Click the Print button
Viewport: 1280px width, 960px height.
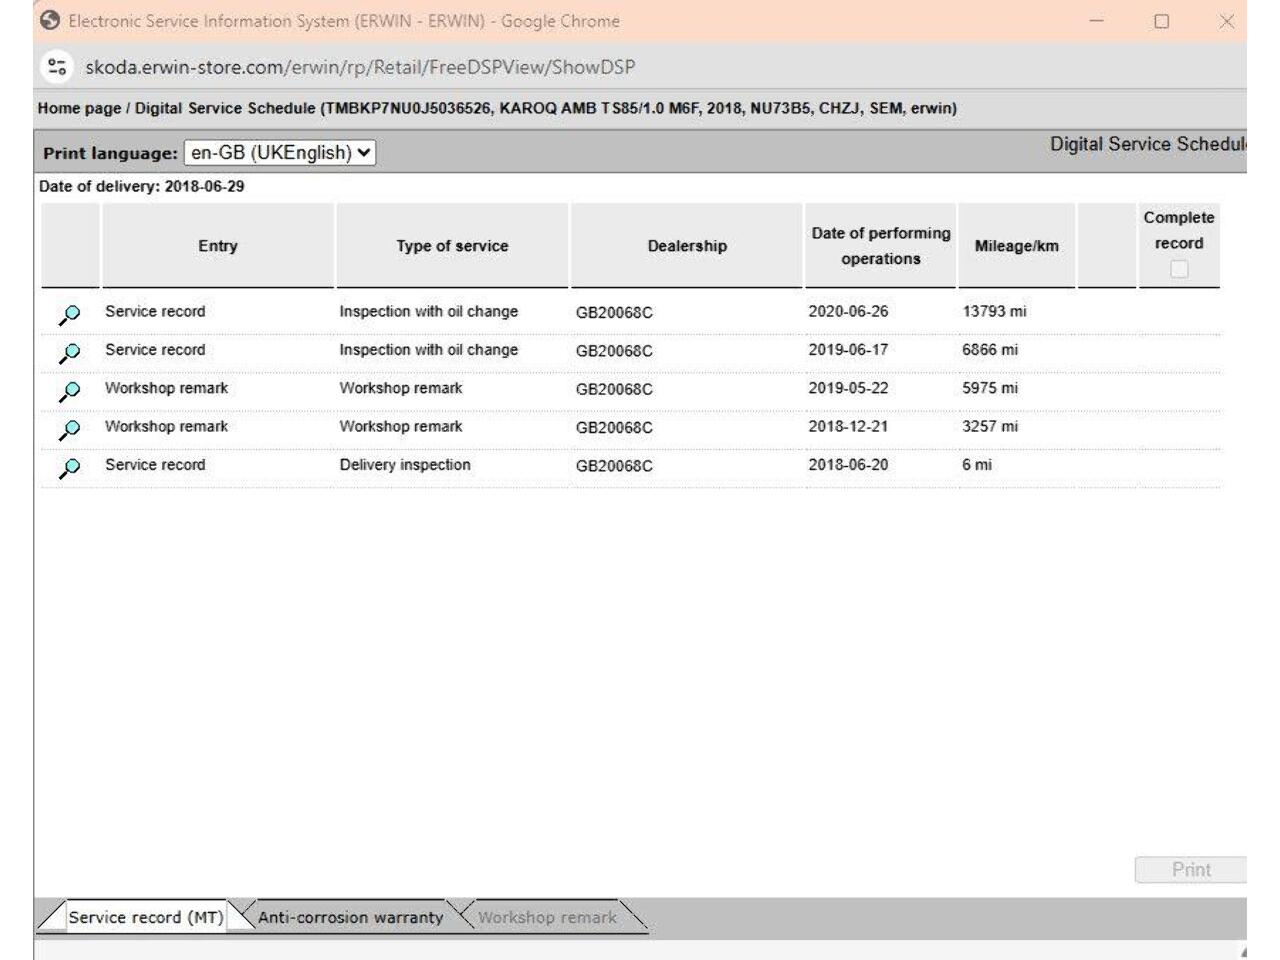(1190, 870)
